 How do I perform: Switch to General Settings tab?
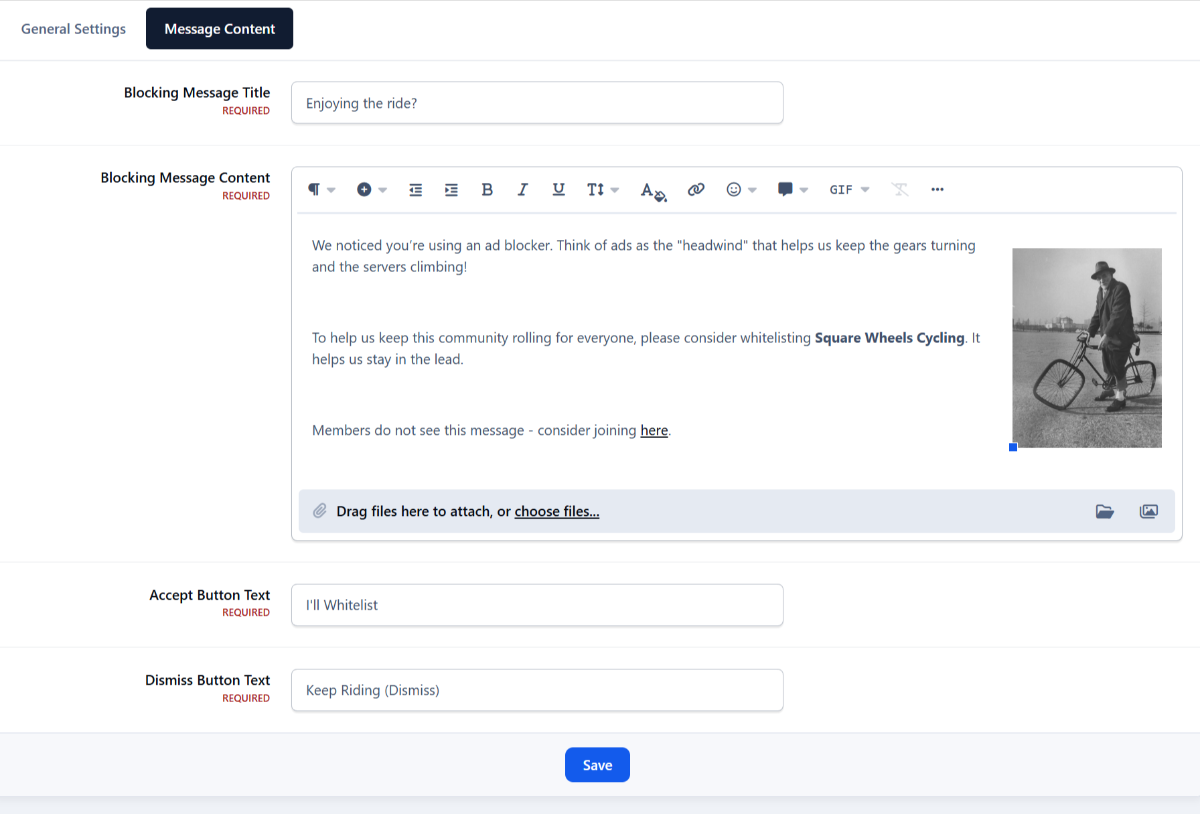click(74, 29)
